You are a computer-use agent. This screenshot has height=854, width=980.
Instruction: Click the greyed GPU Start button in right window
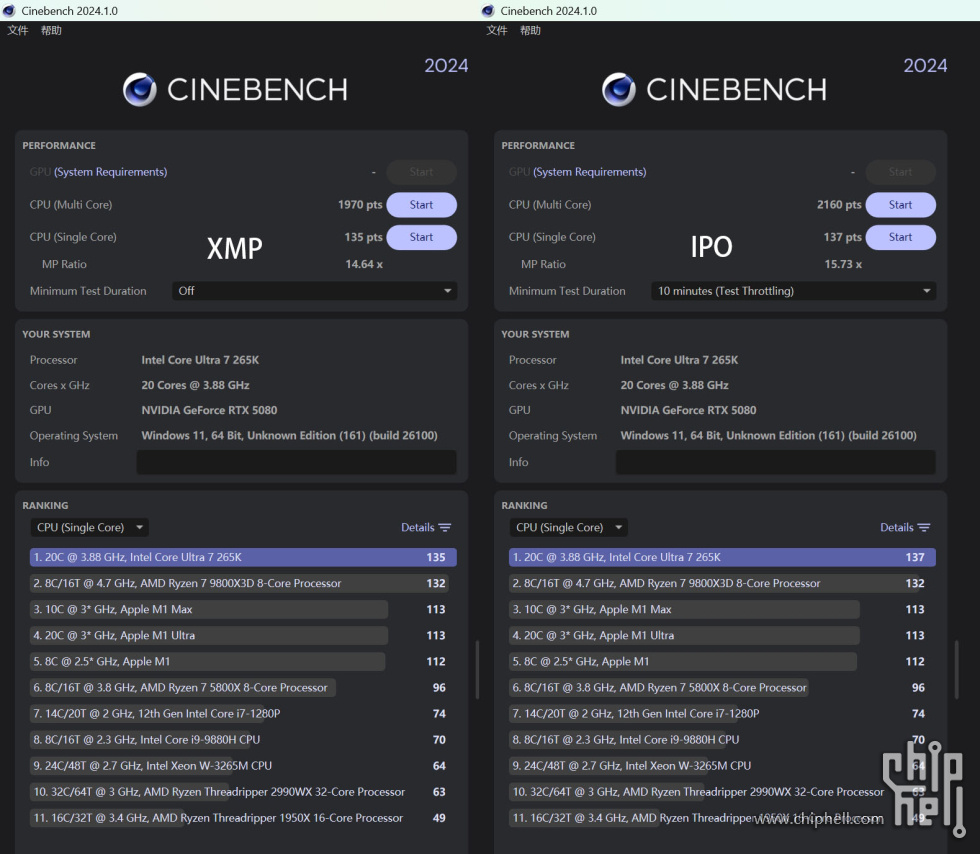pyautogui.click(x=901, y=172)
